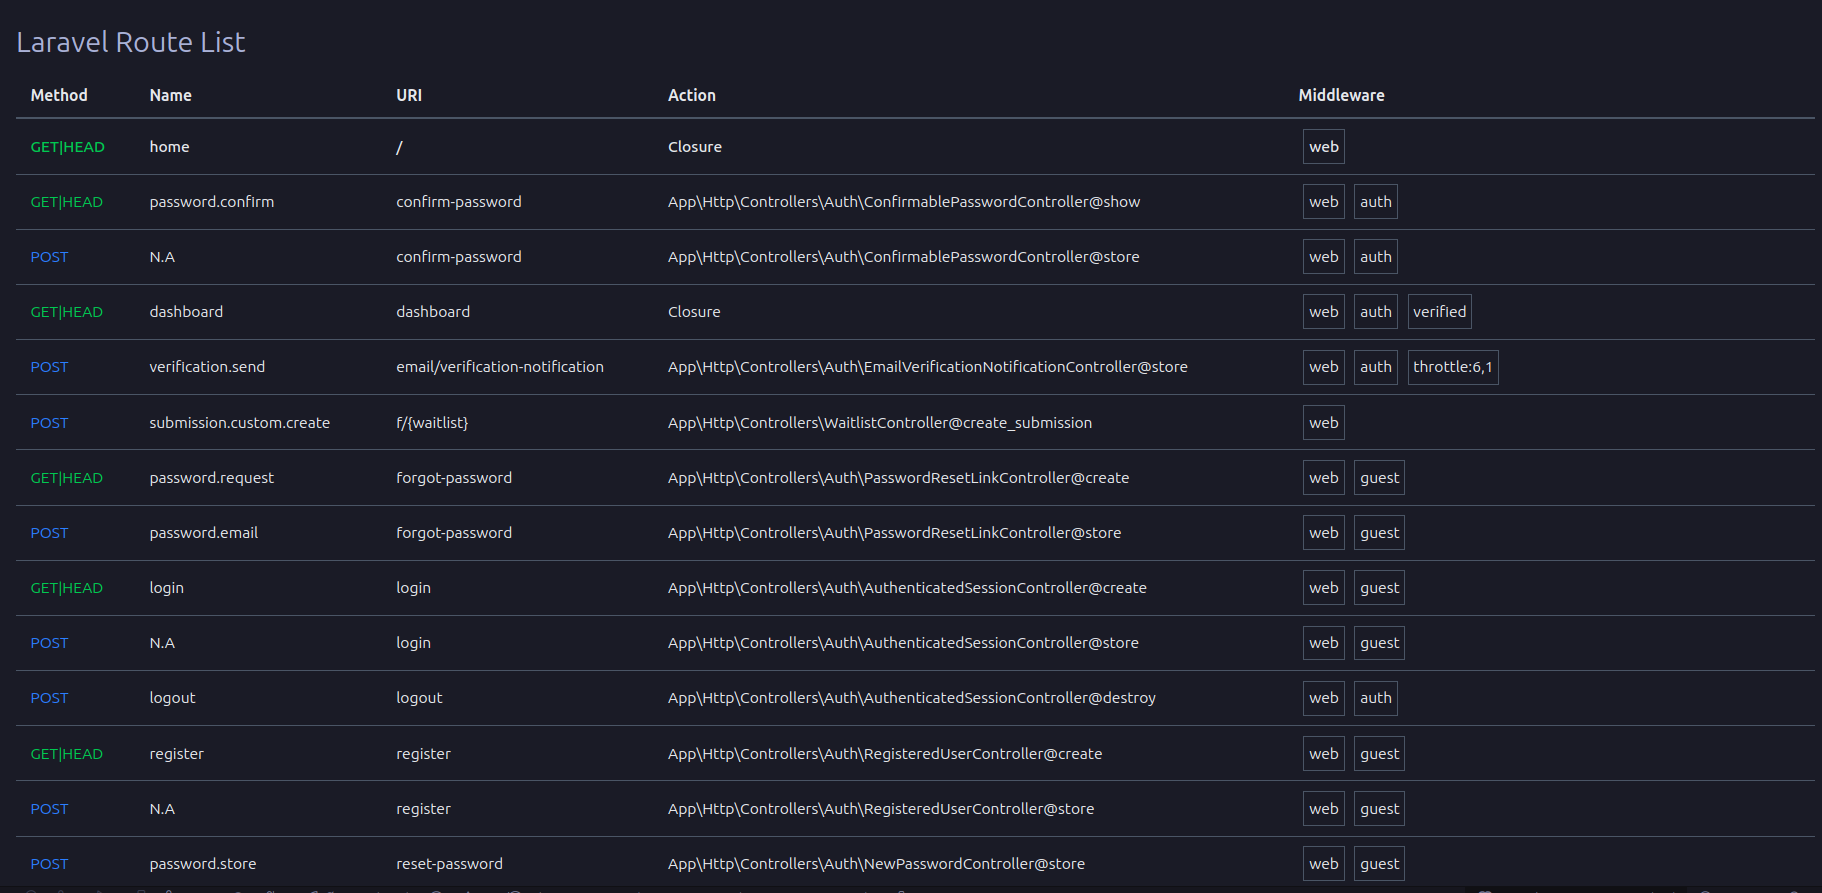This screenshot has width=1822, height=893.
Task: Click web badge in the dashboard row
Action: (x=1323, y=312)
